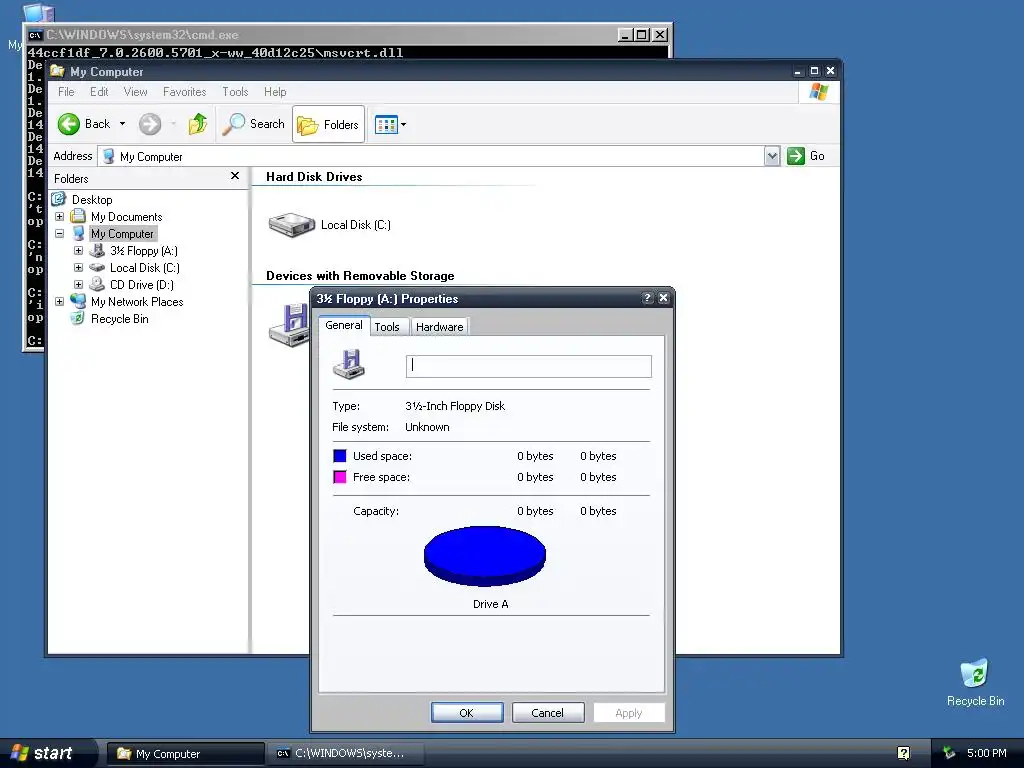Select My Documents in the Folders tree

coord(127,217)
